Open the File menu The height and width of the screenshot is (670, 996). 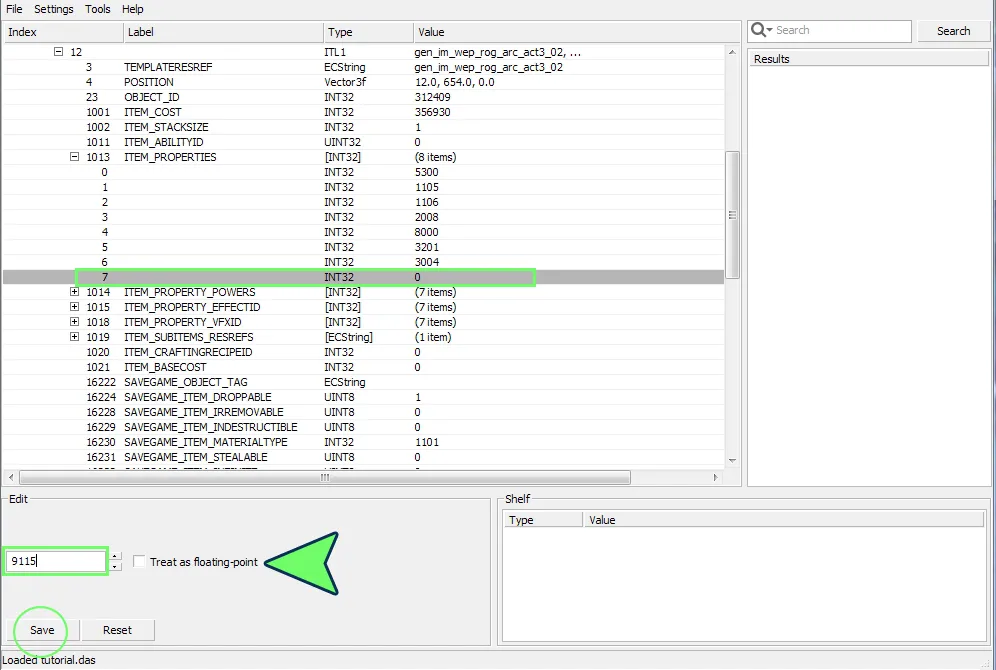coord(14,9)
